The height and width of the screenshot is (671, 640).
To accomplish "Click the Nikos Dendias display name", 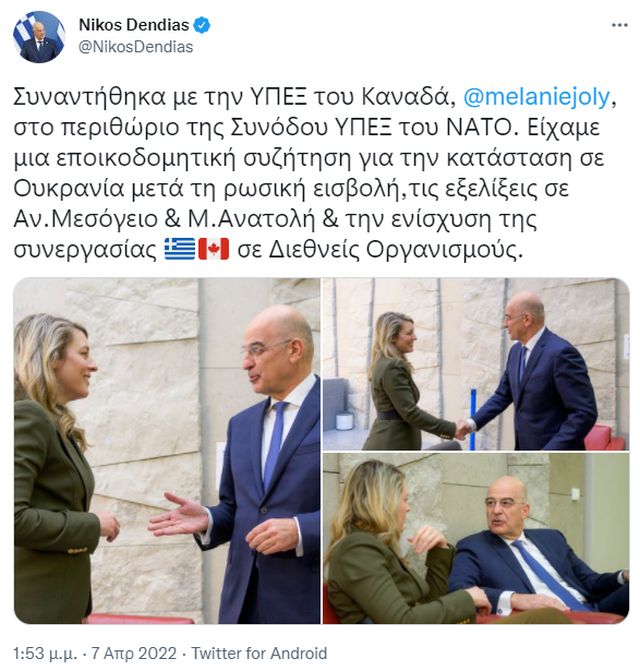I will (133, 25).
